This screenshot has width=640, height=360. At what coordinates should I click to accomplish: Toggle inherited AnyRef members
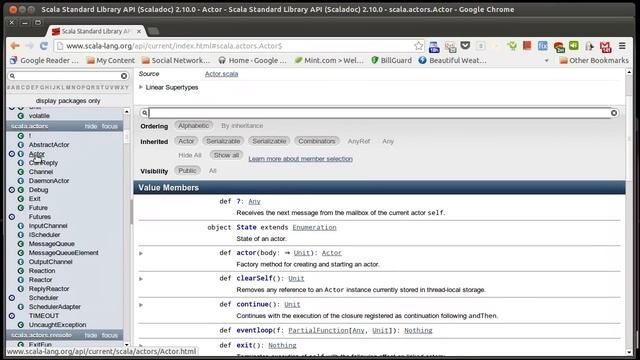[359, 141]
